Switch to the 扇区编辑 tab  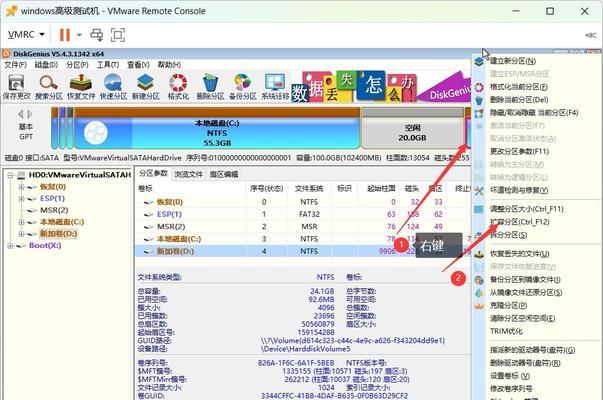[224, 174]
